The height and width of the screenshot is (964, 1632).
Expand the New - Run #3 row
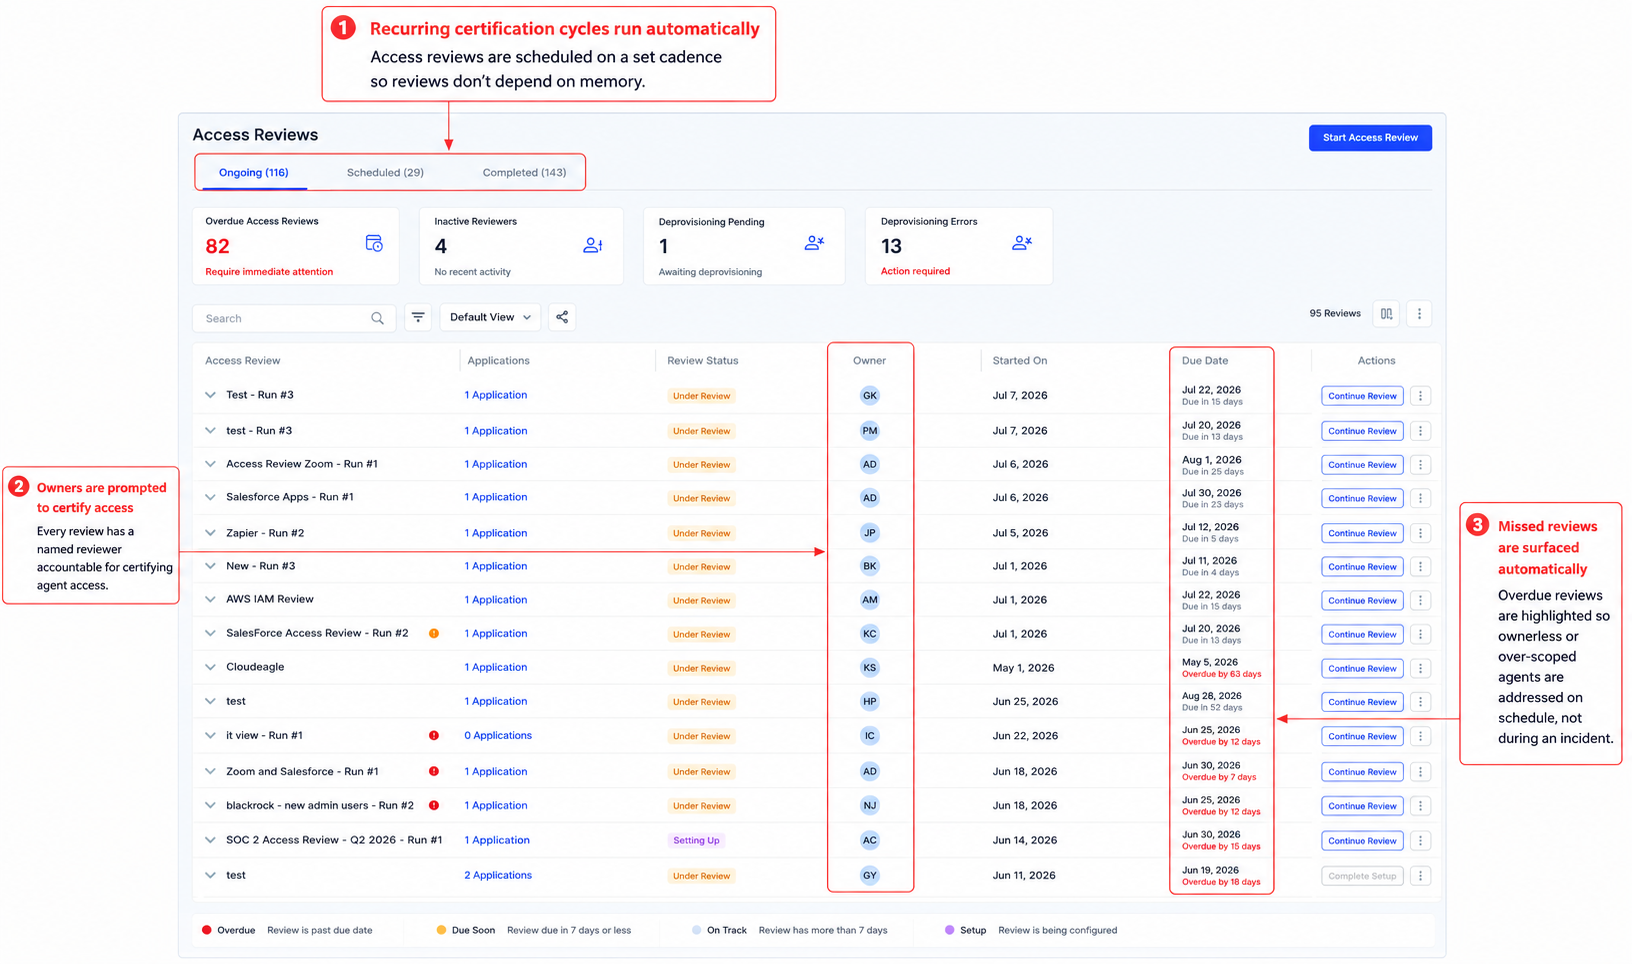tap(210, 566)
